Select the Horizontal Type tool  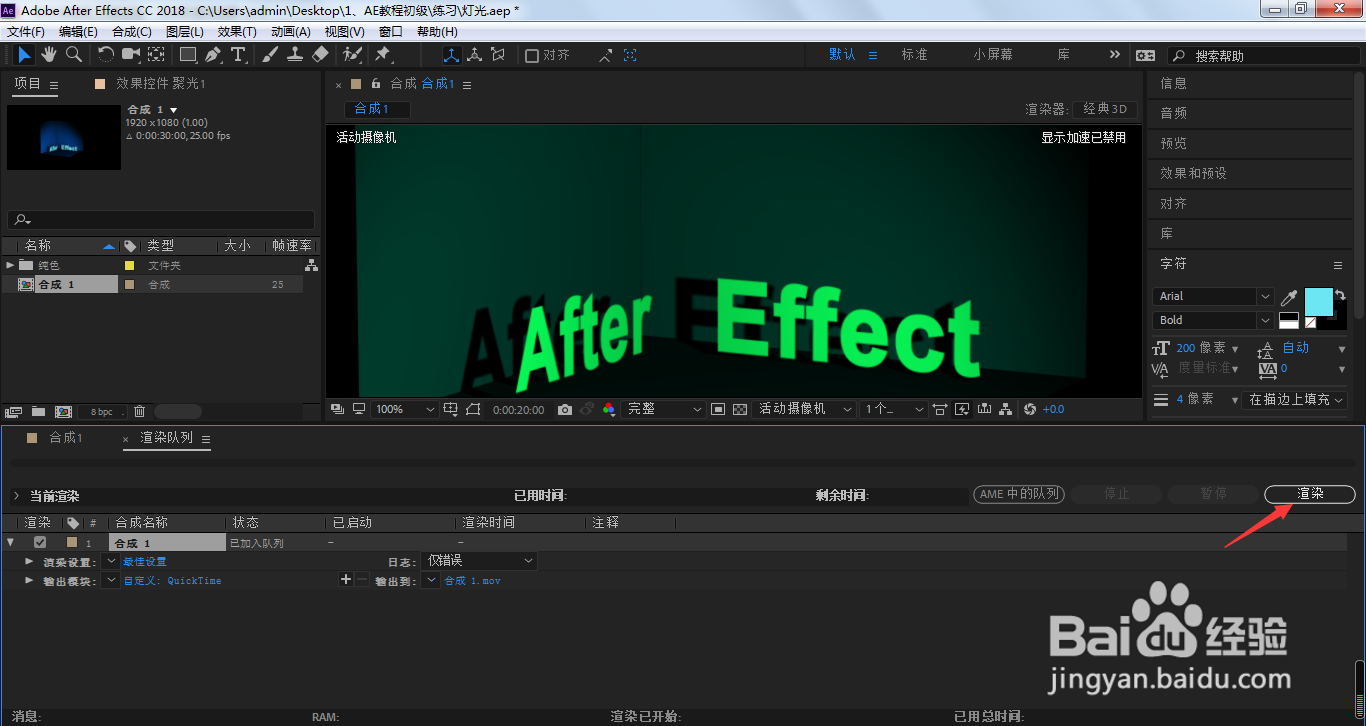tap(238, 55)
